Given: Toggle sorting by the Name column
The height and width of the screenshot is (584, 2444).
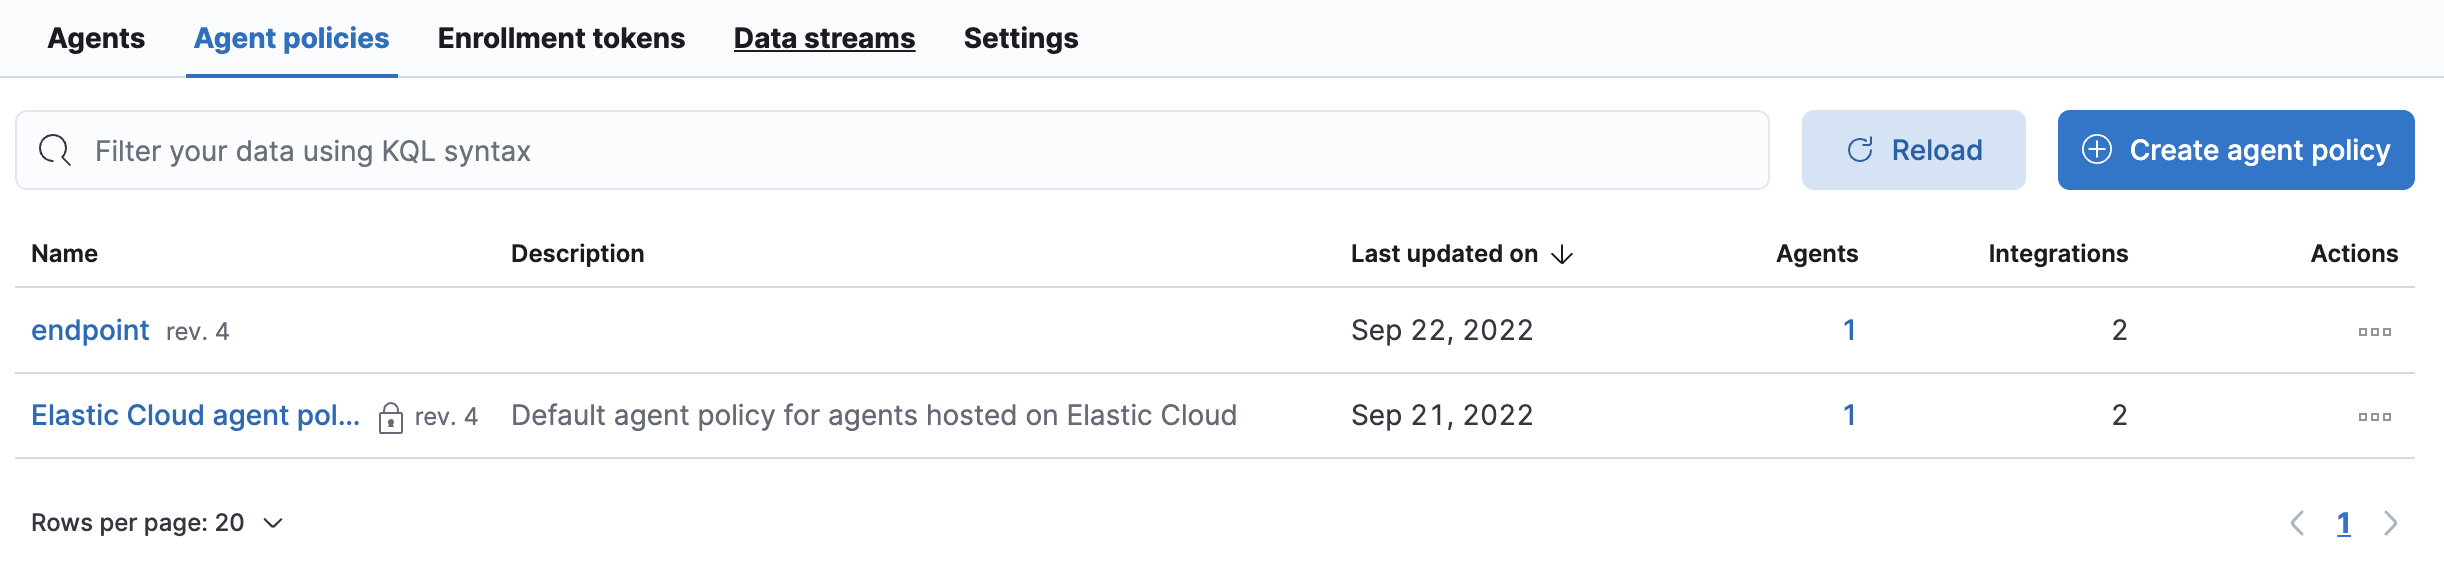Looking at the screenshot, I should (x=64, y=253).
